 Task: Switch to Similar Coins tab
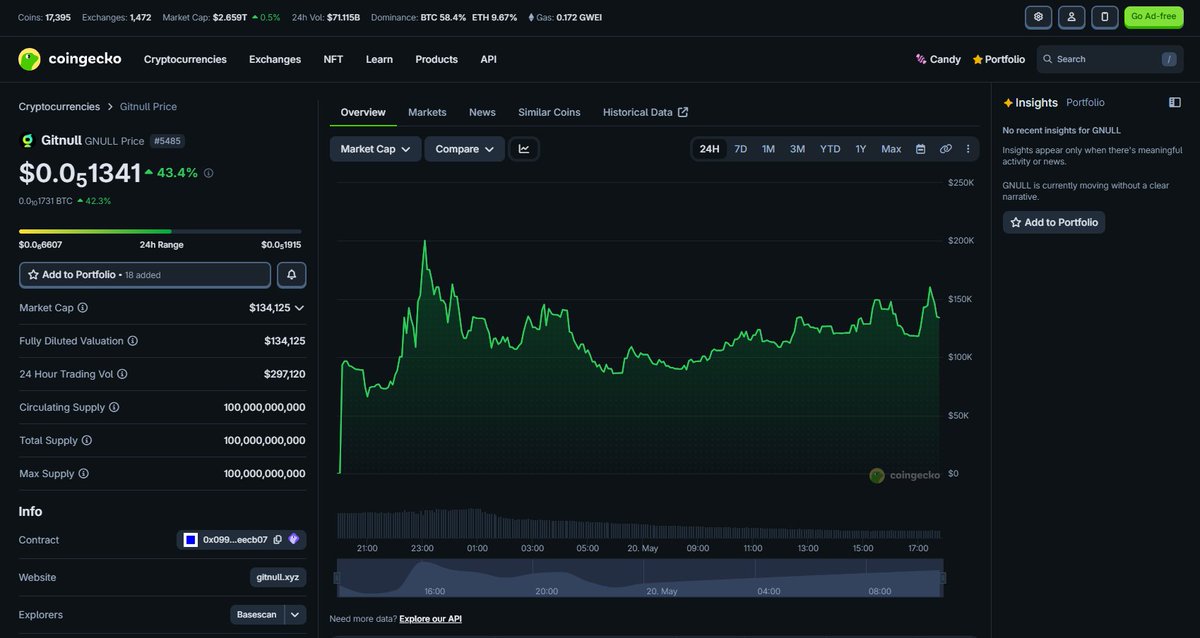pyautogui.click(x=549, y=112)
